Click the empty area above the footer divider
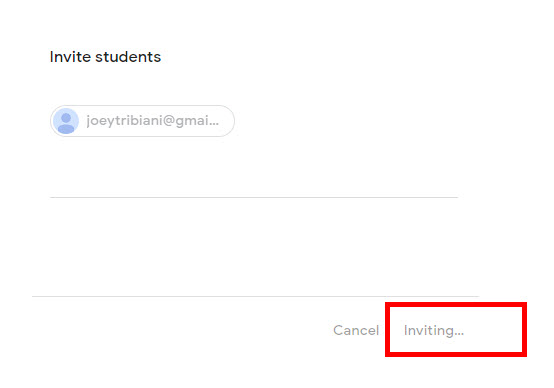This screenshot has width=554, height=388. [254, 247]
